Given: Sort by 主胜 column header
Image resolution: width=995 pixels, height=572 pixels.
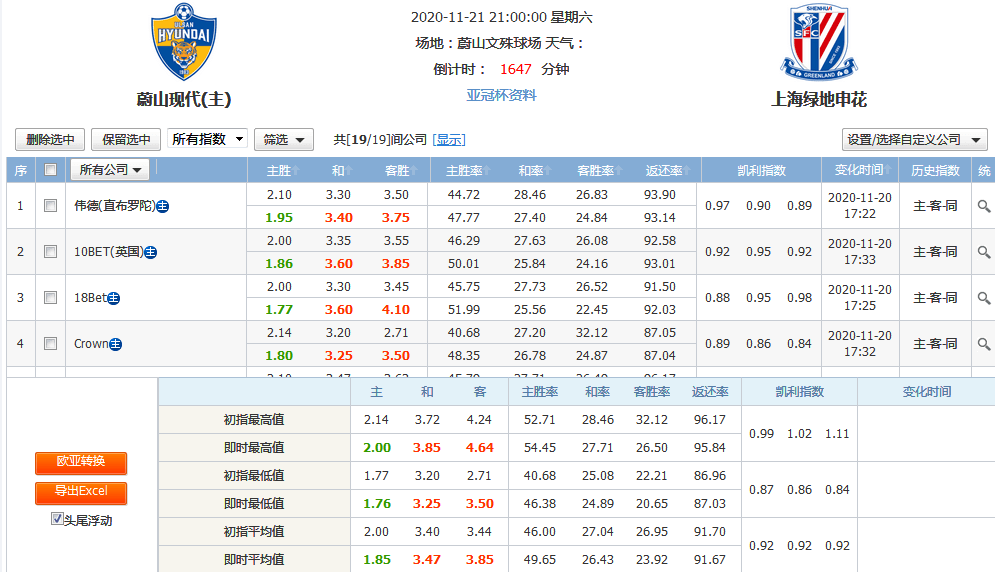Looking at the screenshot, I should pos(283,170).
